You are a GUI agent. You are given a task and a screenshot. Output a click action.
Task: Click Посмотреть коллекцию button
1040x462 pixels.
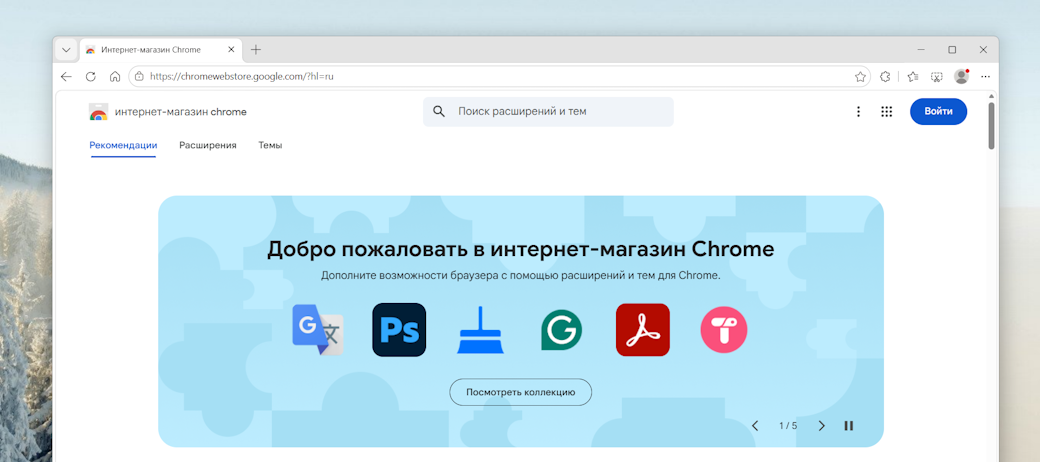(x=521, y=392)
